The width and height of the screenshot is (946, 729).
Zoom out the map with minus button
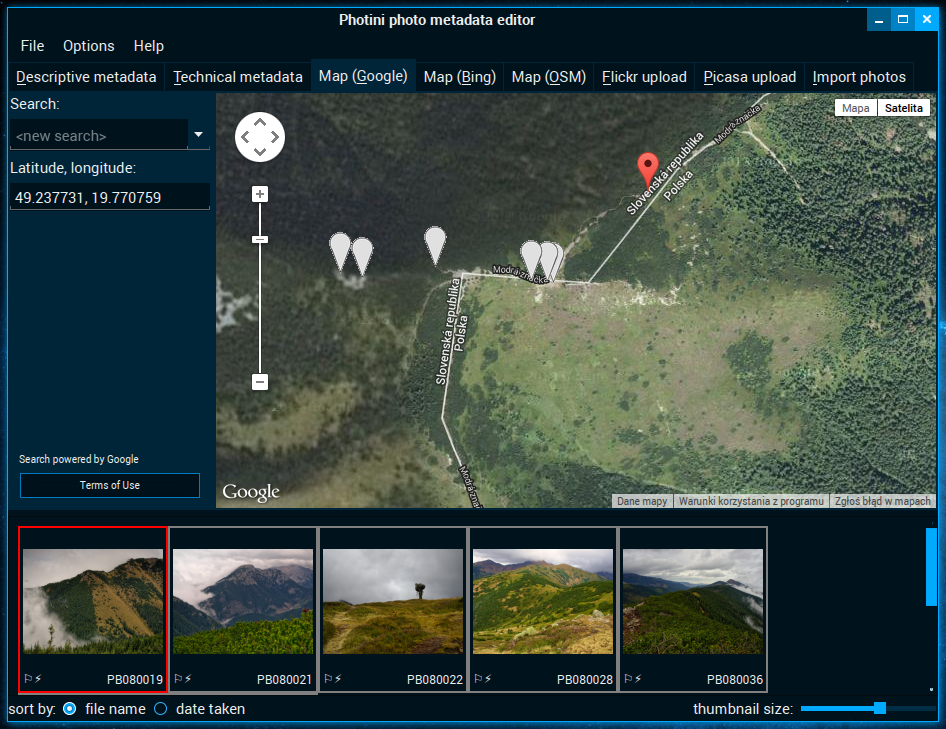tap(260, 382)
